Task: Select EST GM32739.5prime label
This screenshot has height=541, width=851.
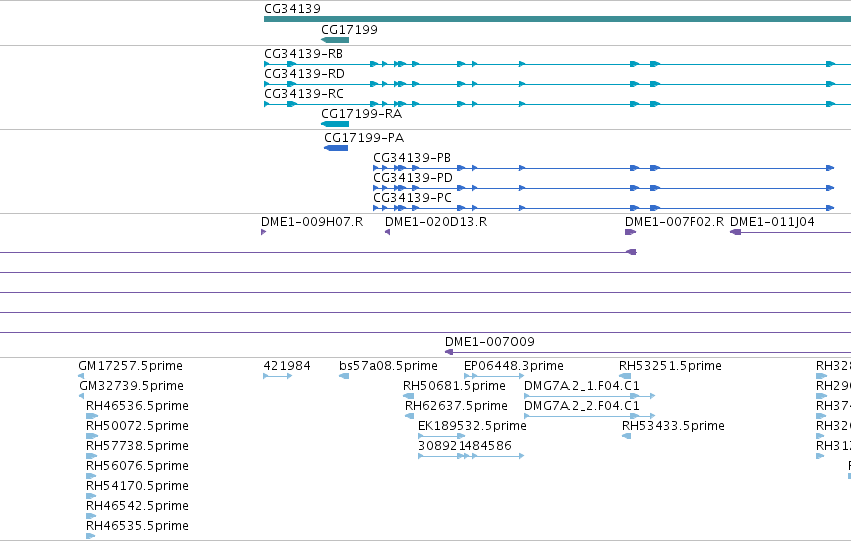Action: click(131, 386)
